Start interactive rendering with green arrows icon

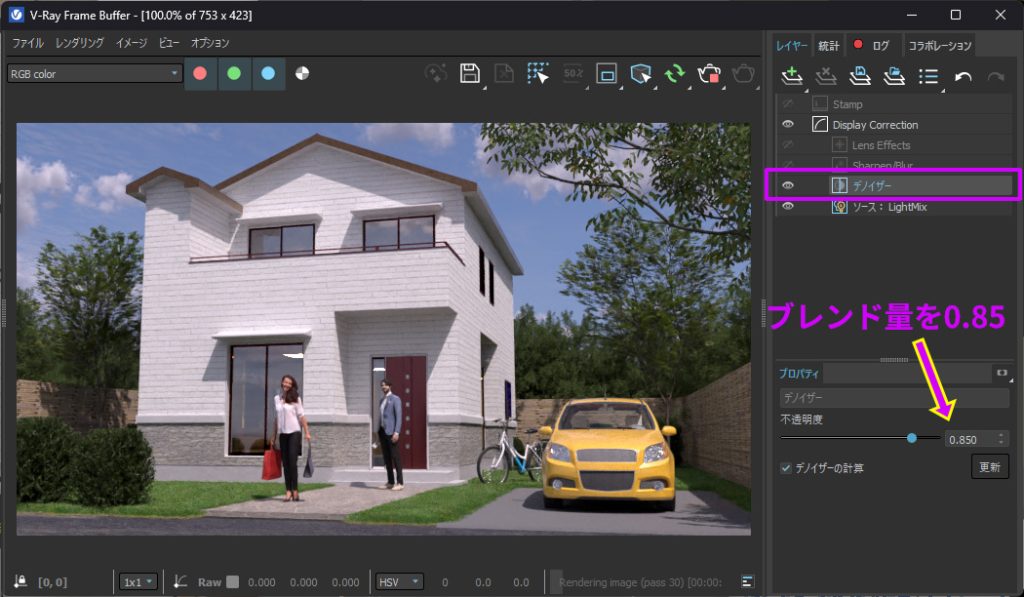click(x=675, y=74)
